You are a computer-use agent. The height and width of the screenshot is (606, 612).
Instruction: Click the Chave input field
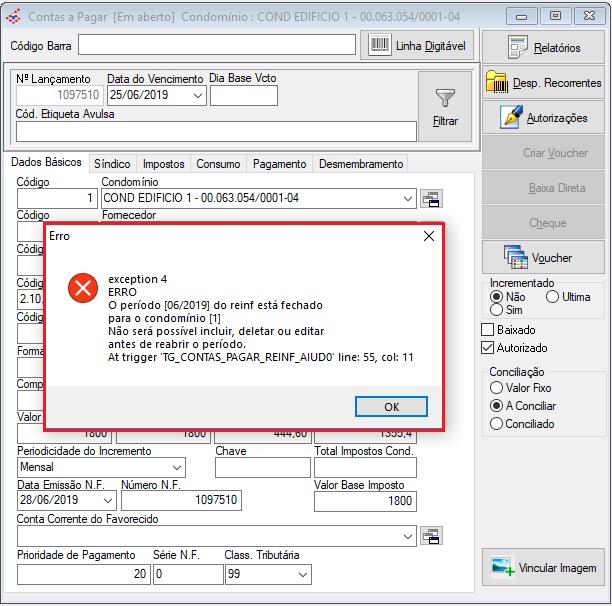(x=263, y=467)
